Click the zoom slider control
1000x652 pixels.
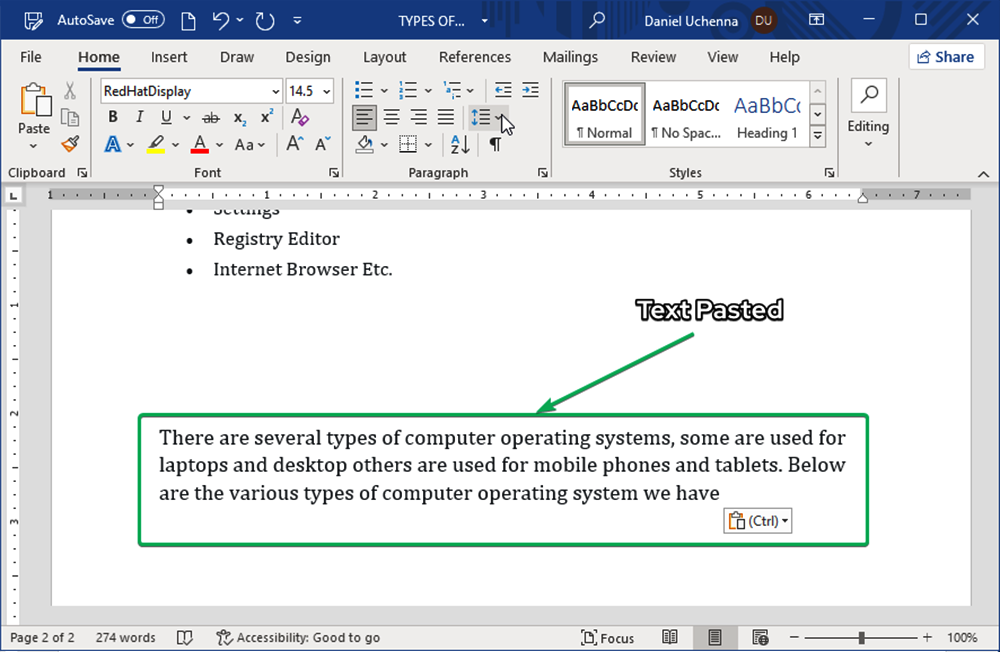pos(864,637)
